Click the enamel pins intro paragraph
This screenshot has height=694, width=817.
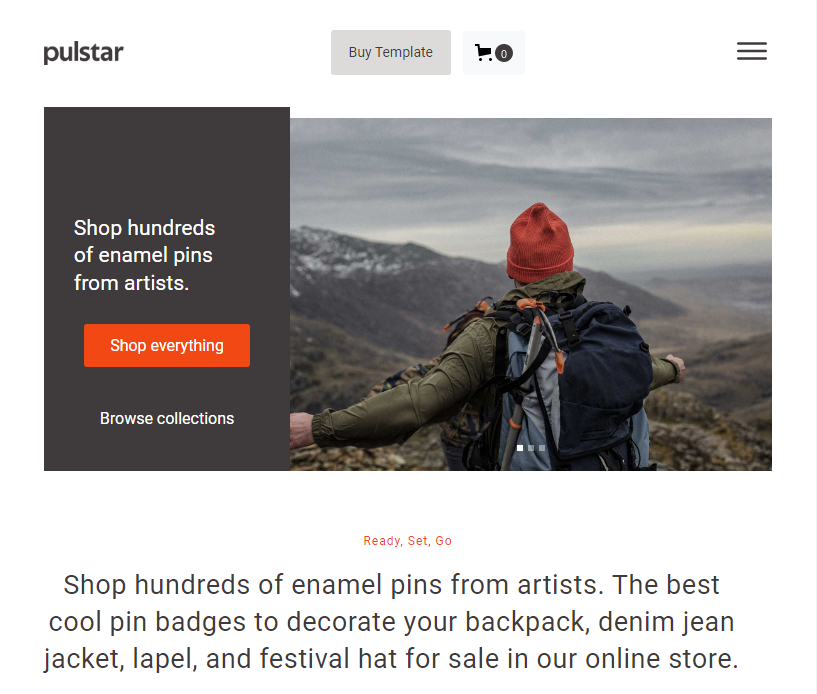point(391,622)
